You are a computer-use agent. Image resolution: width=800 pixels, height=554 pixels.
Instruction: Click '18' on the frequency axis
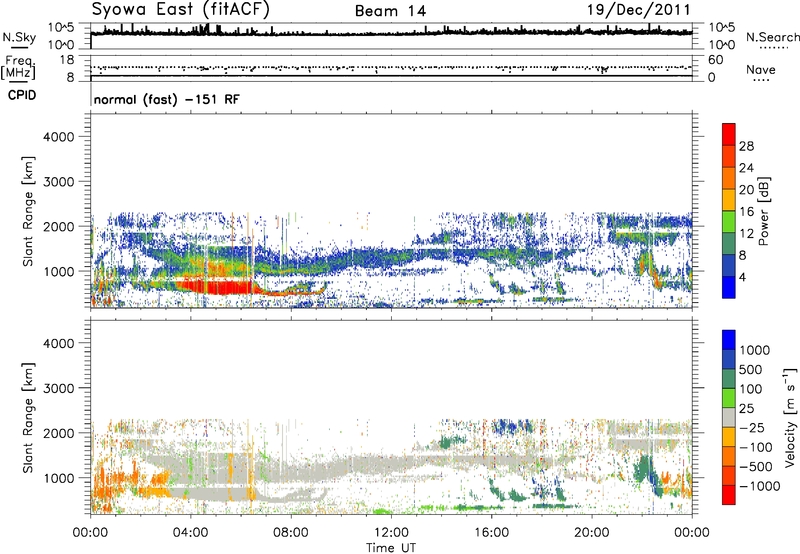(67, 60)
